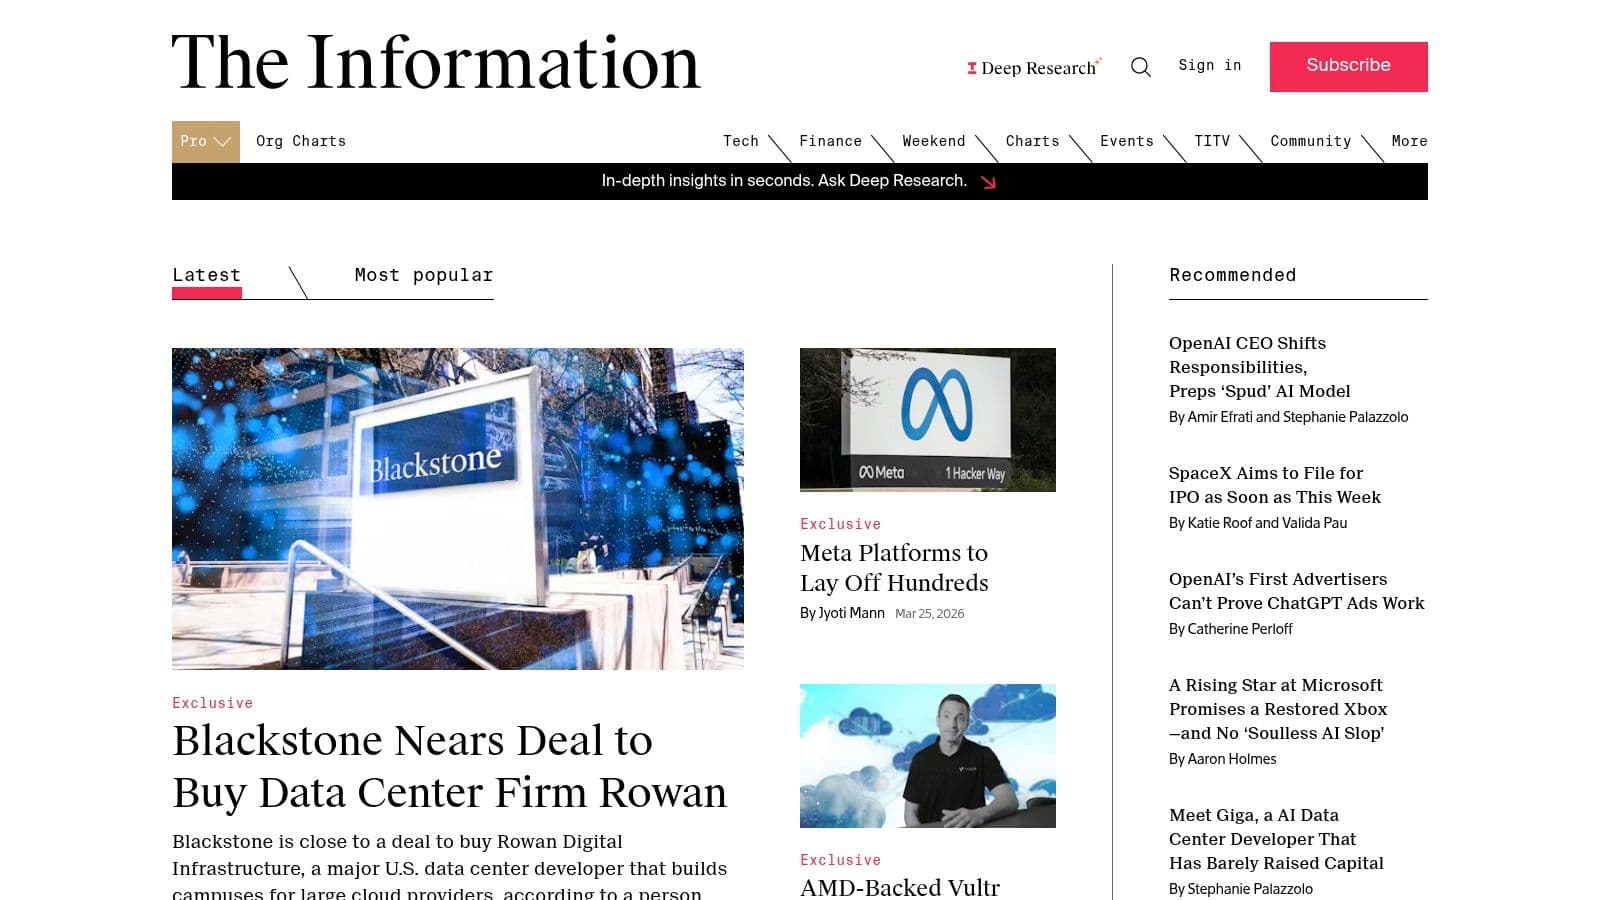Open the Charts nav item
Image resolution: width=1600 pixels, height=900 pixels.
click(x=1033, y=141)
